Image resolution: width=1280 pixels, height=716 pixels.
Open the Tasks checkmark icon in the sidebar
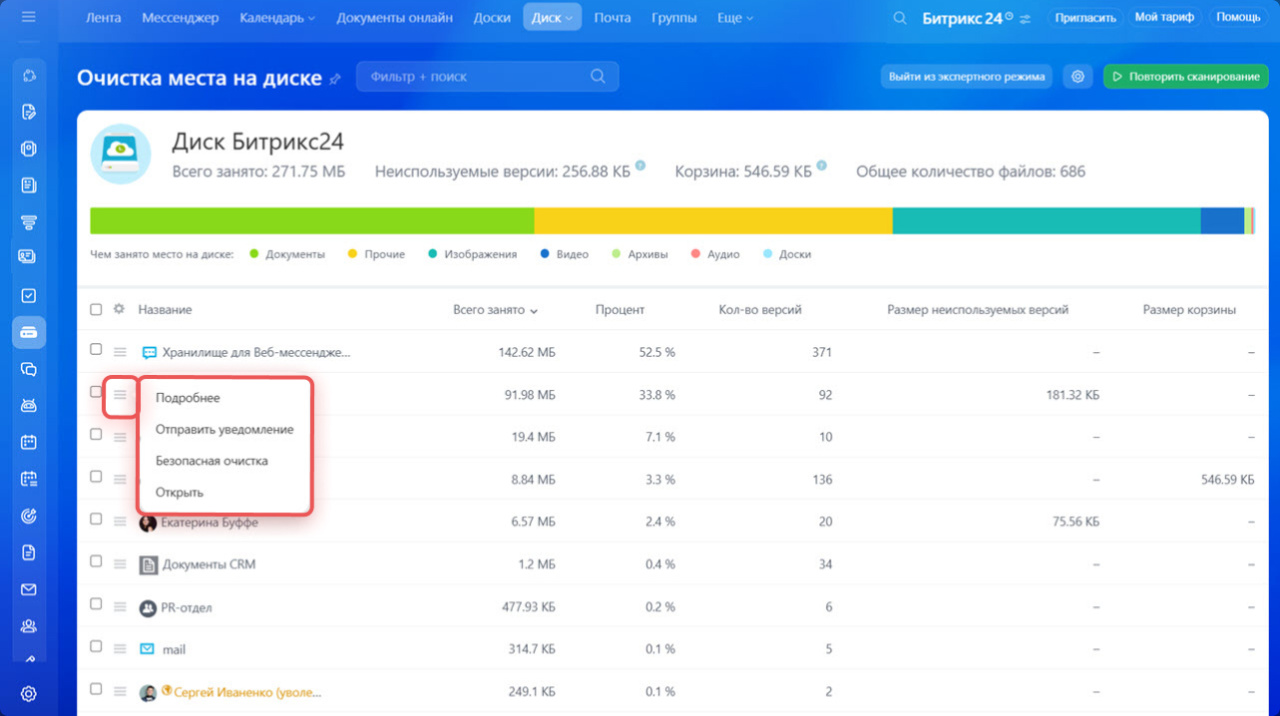pos(29,295)
